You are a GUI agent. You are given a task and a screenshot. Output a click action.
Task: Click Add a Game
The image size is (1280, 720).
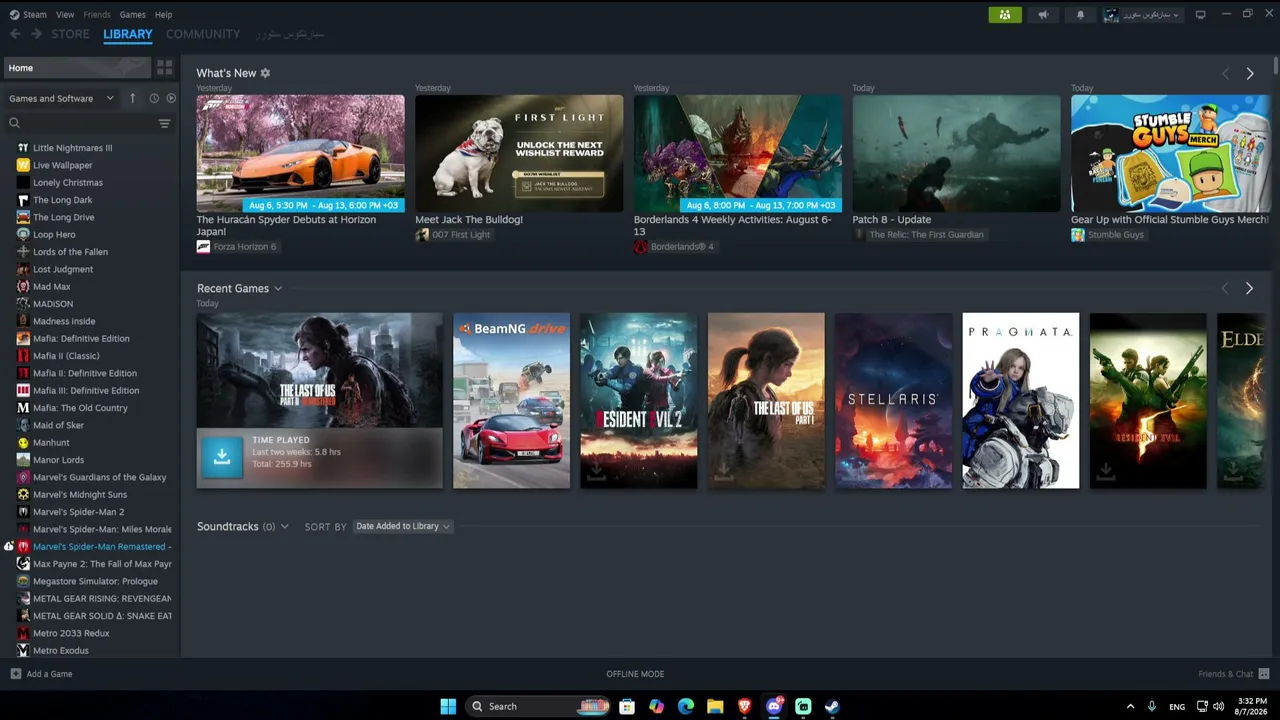49,674
